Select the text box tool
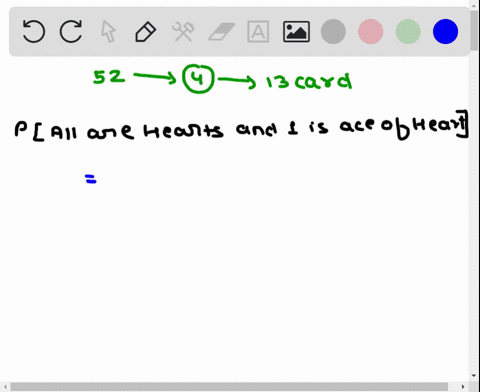The image size is (480, 392). click(258, 32)
